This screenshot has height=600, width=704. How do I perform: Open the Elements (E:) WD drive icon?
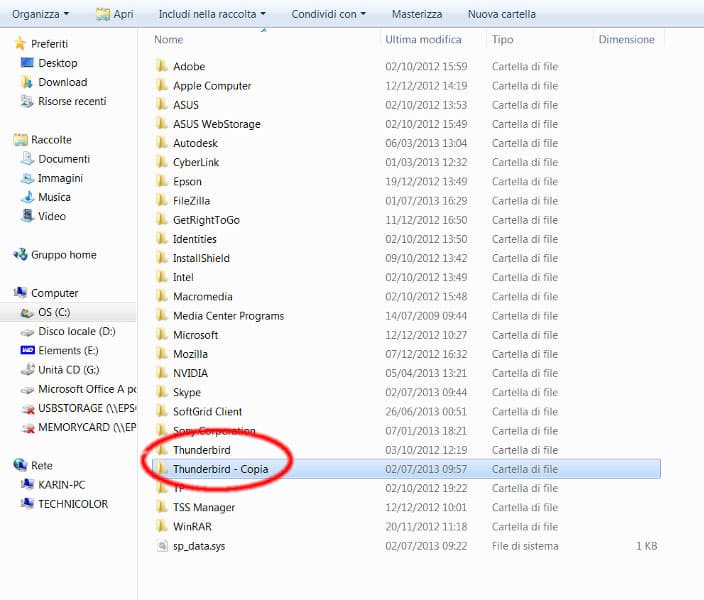[x=27, y=350]
